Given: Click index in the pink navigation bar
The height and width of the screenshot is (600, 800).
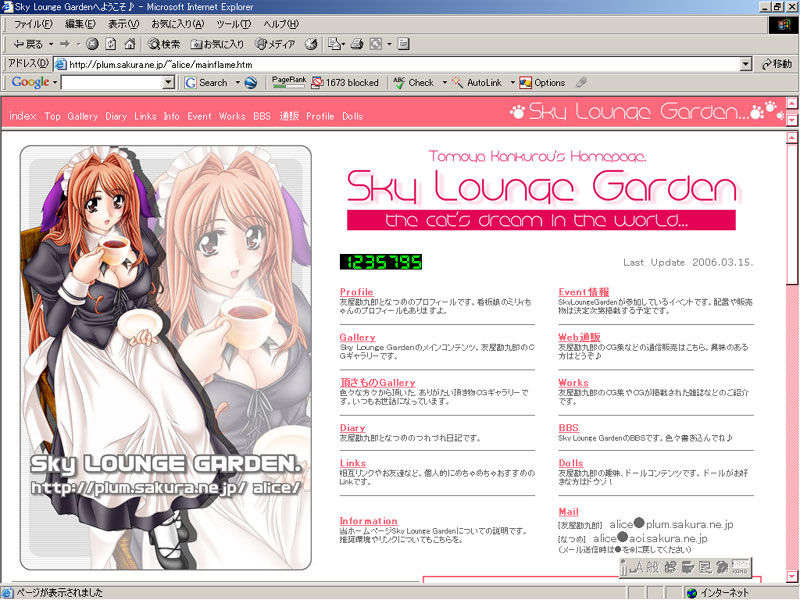Looking at the screenshot, I should coord(22,116).
